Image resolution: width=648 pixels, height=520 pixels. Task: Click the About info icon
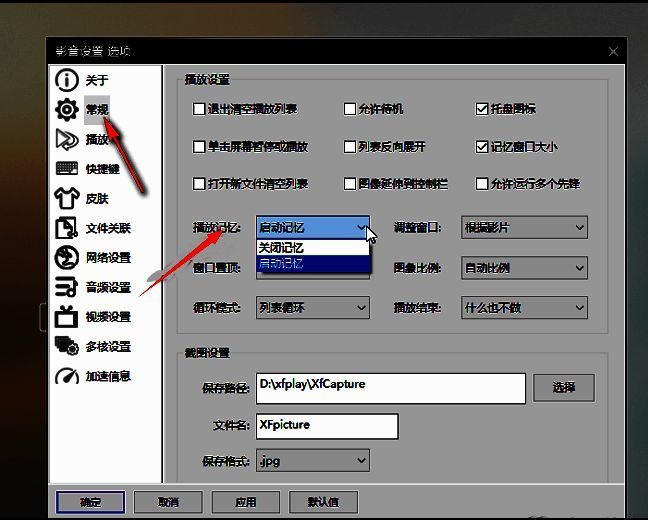click(67, 80)
